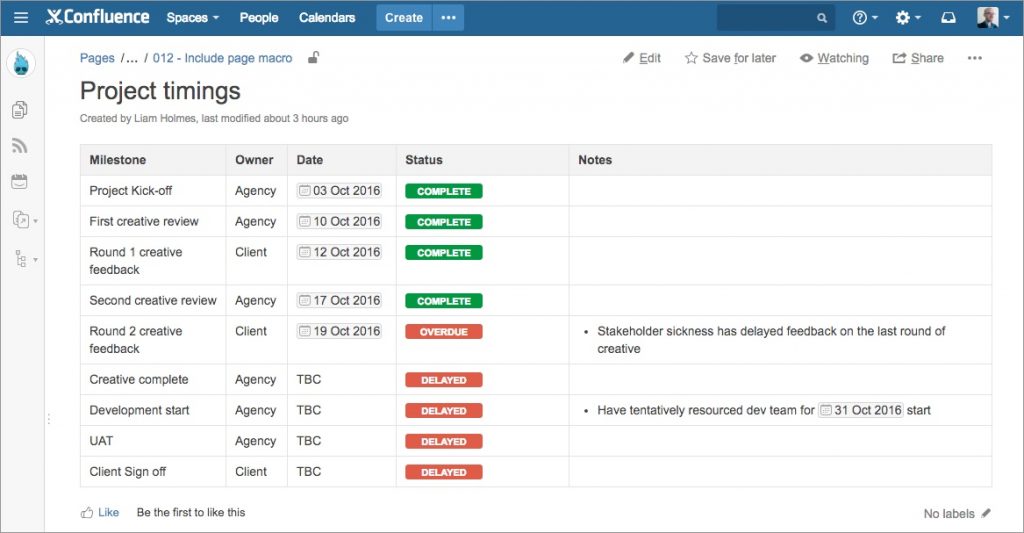Open the Pages icon in the sidebar
Viewport: 1024px width, 533px height.
tap(20, 109)
